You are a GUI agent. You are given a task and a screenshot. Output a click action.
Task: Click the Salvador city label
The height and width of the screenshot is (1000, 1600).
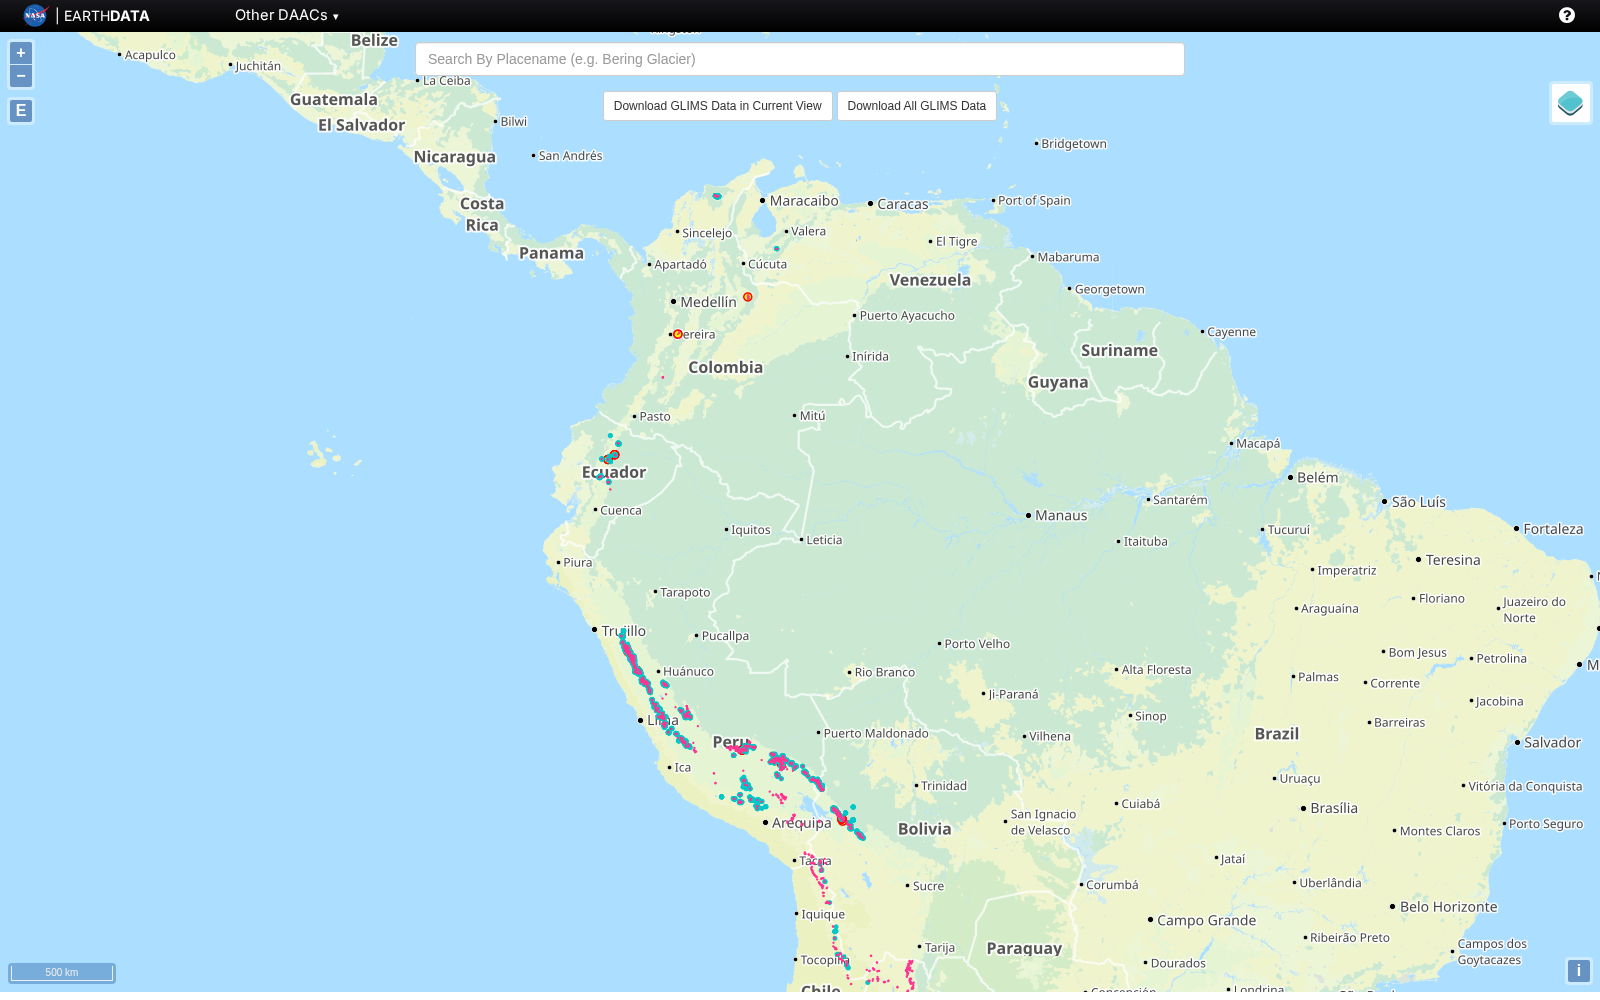point(1552,743)
